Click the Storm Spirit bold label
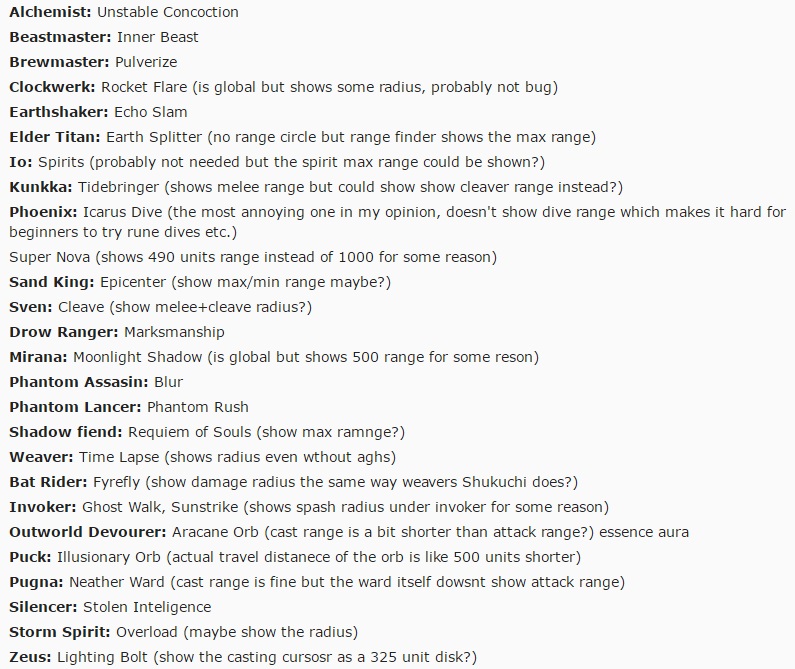795x669 pixels. (60, 632)
